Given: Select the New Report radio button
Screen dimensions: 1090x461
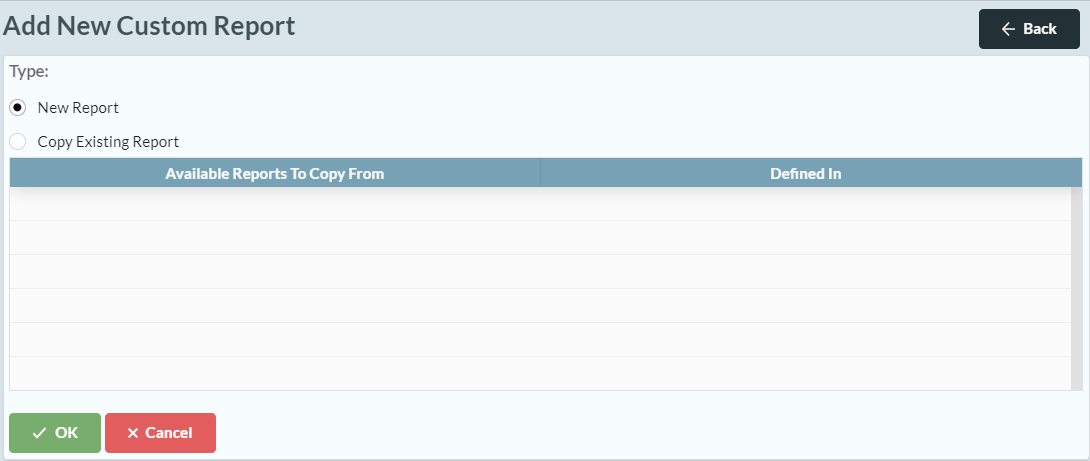Looking at the screenshot, I should pos(18,108).
